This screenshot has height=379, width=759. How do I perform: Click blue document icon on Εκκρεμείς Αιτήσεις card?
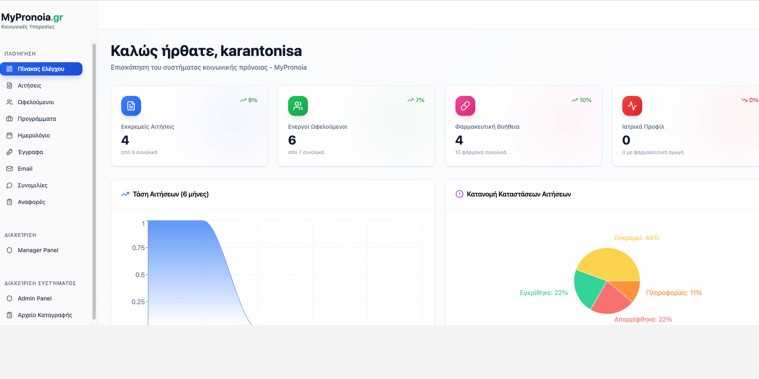pyautogui.click(x=131, y=106)
